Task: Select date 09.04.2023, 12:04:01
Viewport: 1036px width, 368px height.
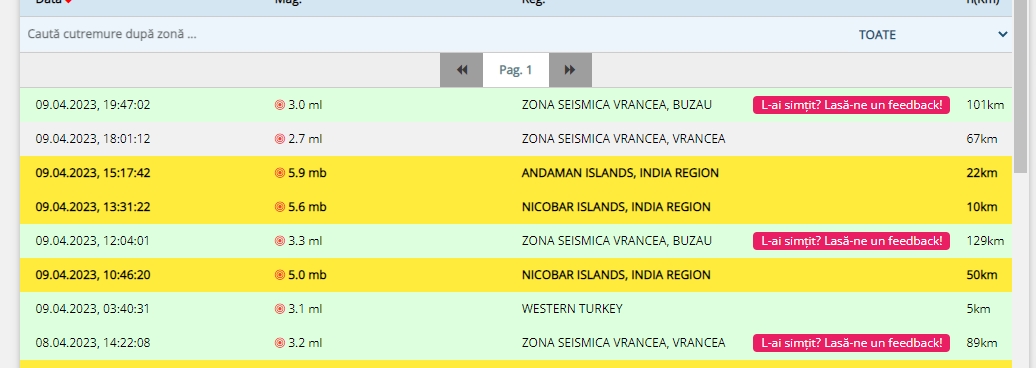Action: 93,241
